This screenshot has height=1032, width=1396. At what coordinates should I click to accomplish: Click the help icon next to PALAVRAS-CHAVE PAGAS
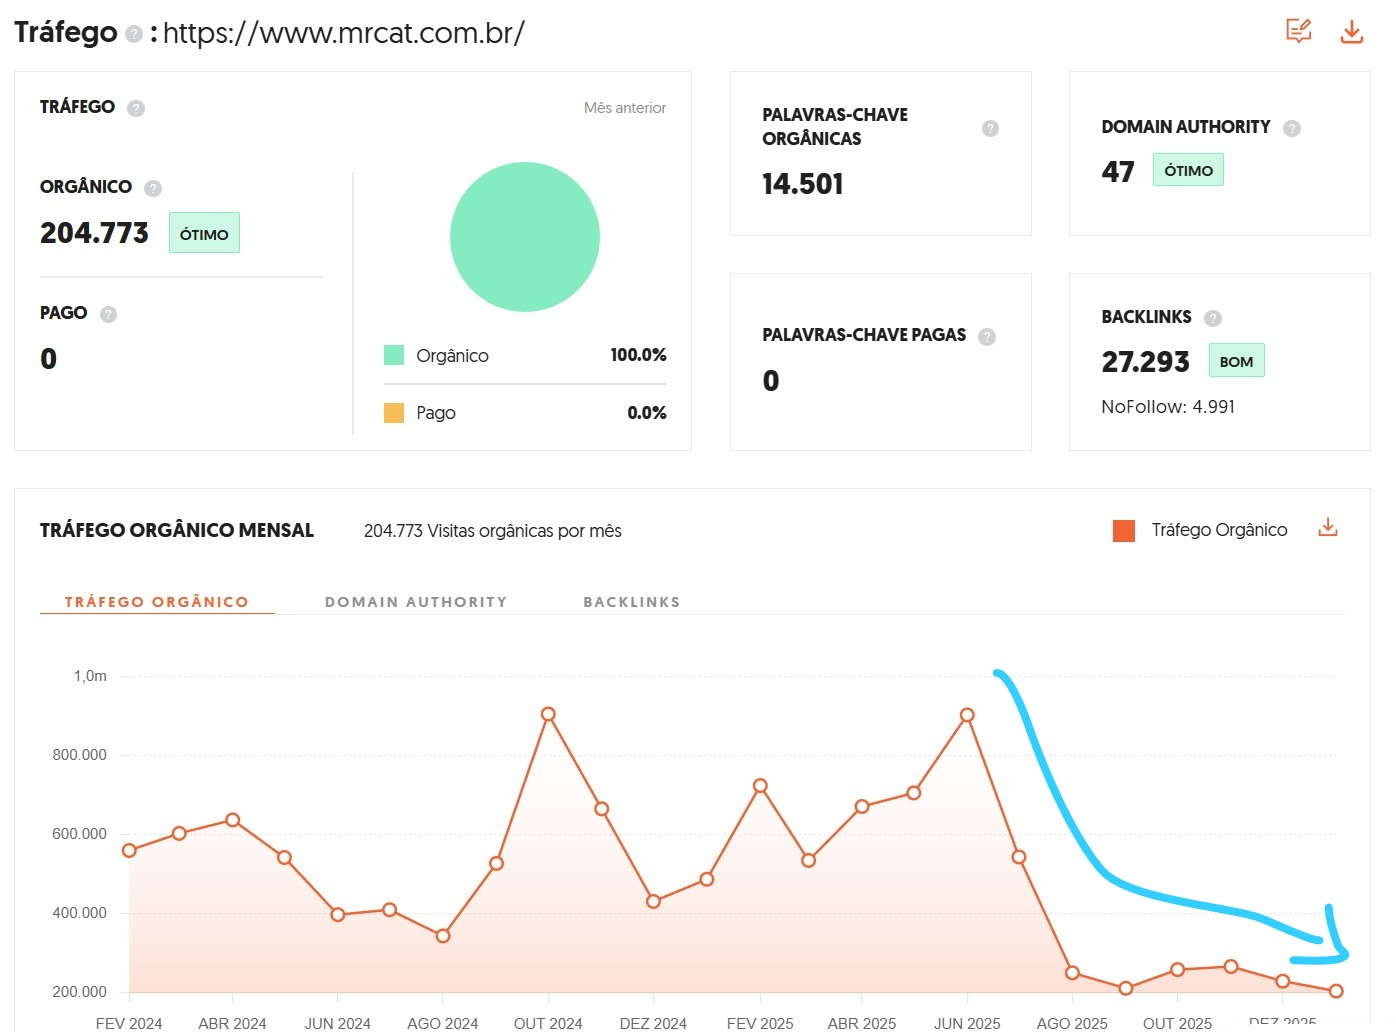pyautogui.click(x=987, y=336)
